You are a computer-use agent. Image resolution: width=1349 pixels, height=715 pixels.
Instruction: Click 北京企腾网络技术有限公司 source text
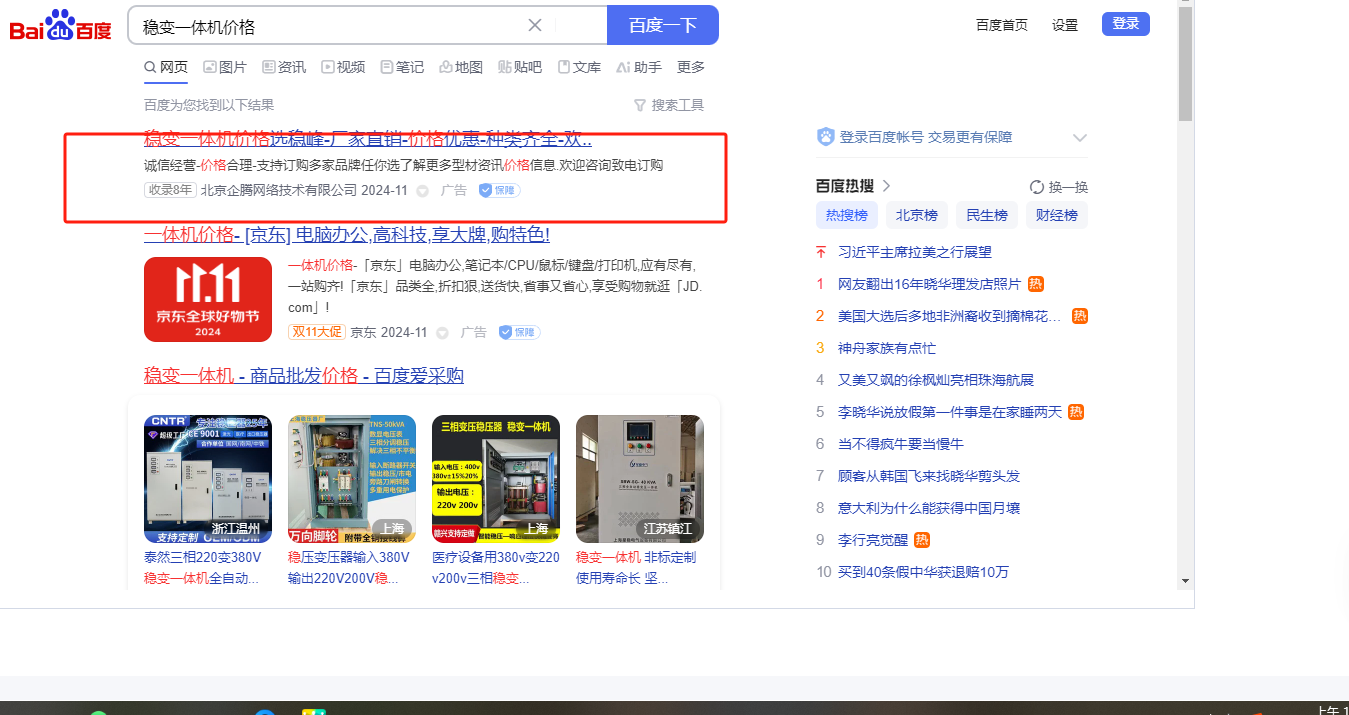(279, 190)
